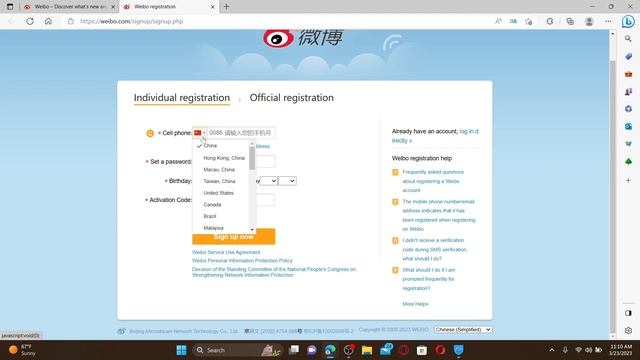The width and height of the screenshot is (640, 360).
Task: Open country flag code dropdown
Action: 200,133
